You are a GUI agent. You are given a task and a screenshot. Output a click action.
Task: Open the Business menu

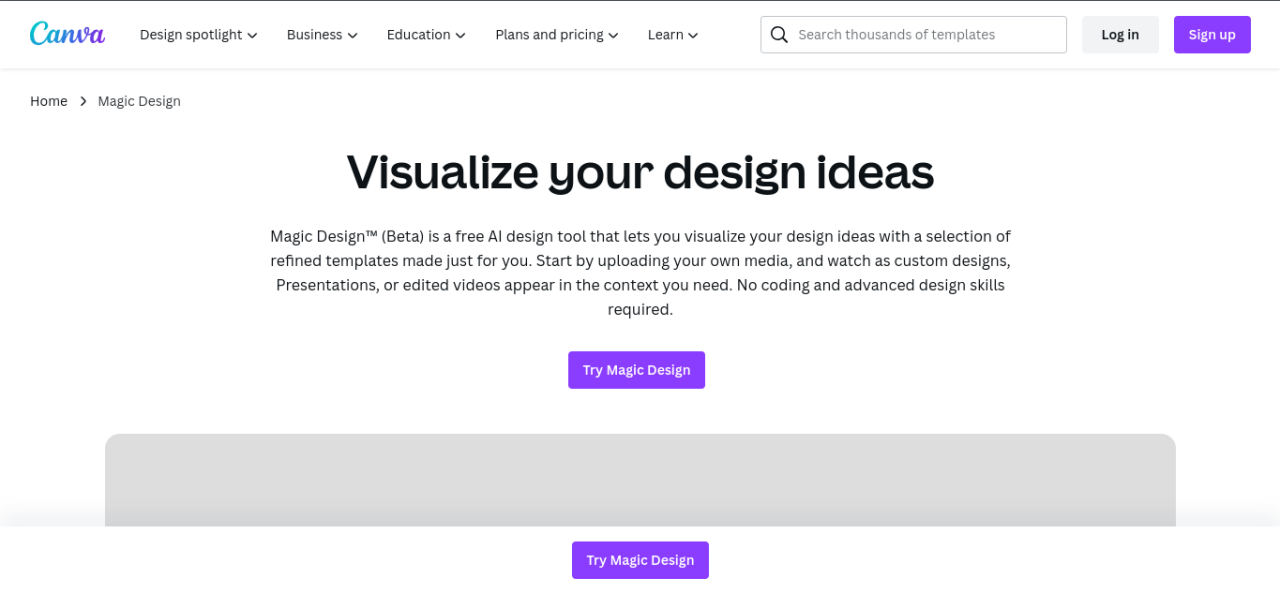pyautogui.click(x=322, y=35)
